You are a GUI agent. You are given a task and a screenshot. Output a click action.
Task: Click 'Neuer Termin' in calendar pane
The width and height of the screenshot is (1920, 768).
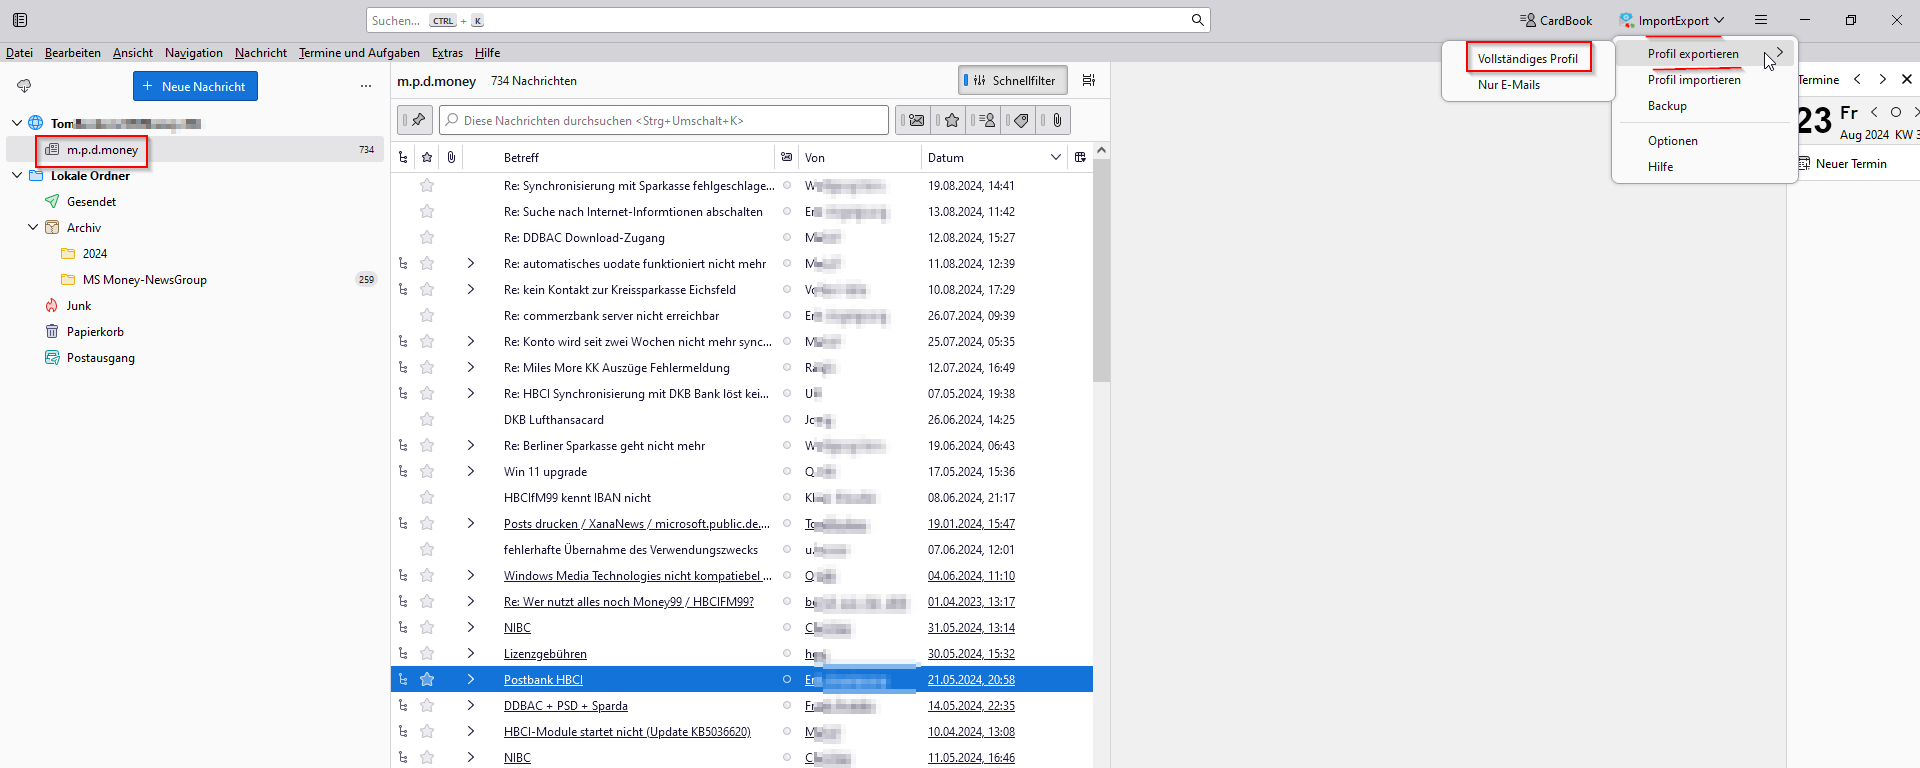pyautogui.click(x=1850, y=164)
